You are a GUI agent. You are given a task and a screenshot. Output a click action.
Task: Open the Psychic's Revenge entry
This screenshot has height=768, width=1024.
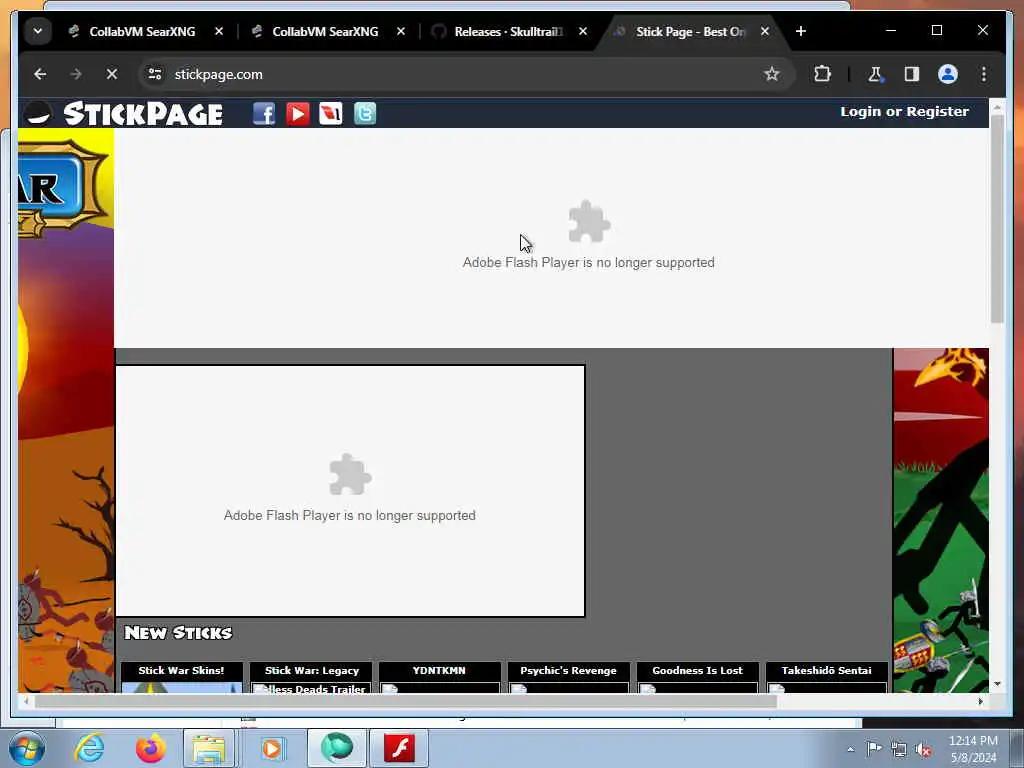pos(568,677)
